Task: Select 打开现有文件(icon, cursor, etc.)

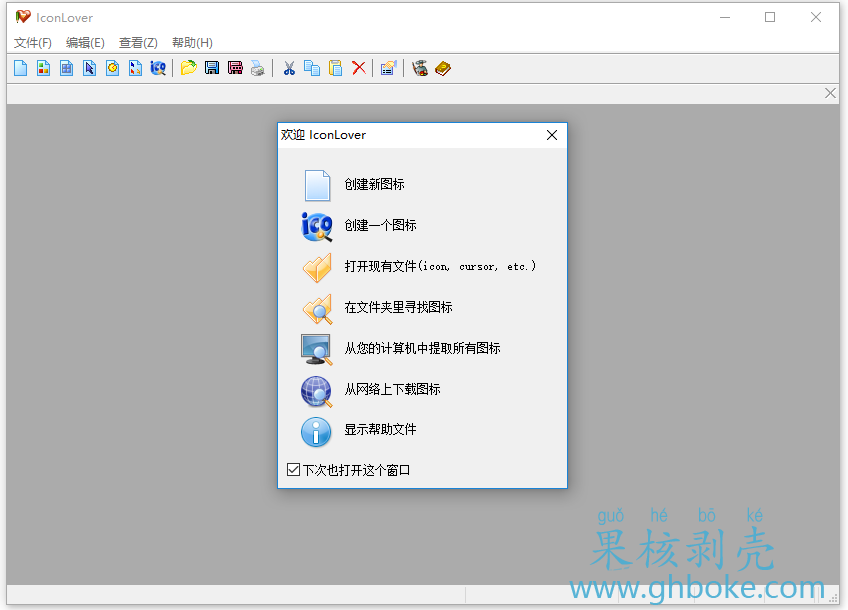Action: point(440,267)
